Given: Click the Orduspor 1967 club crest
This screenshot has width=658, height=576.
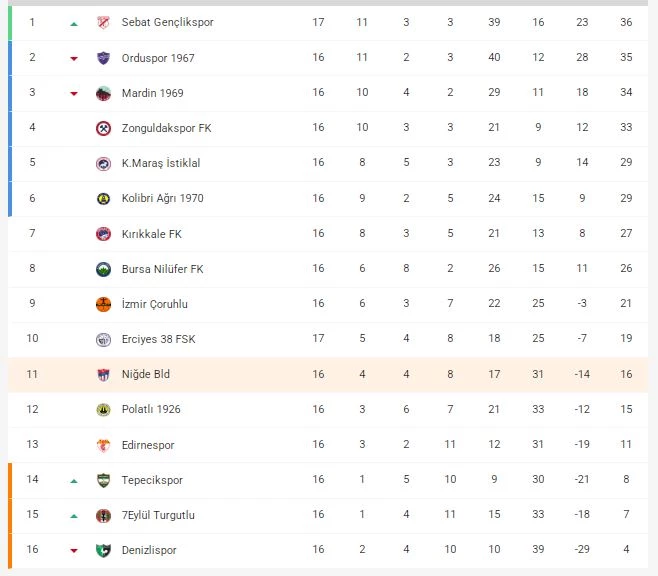Looking at the screenshot, I should 103,57.
